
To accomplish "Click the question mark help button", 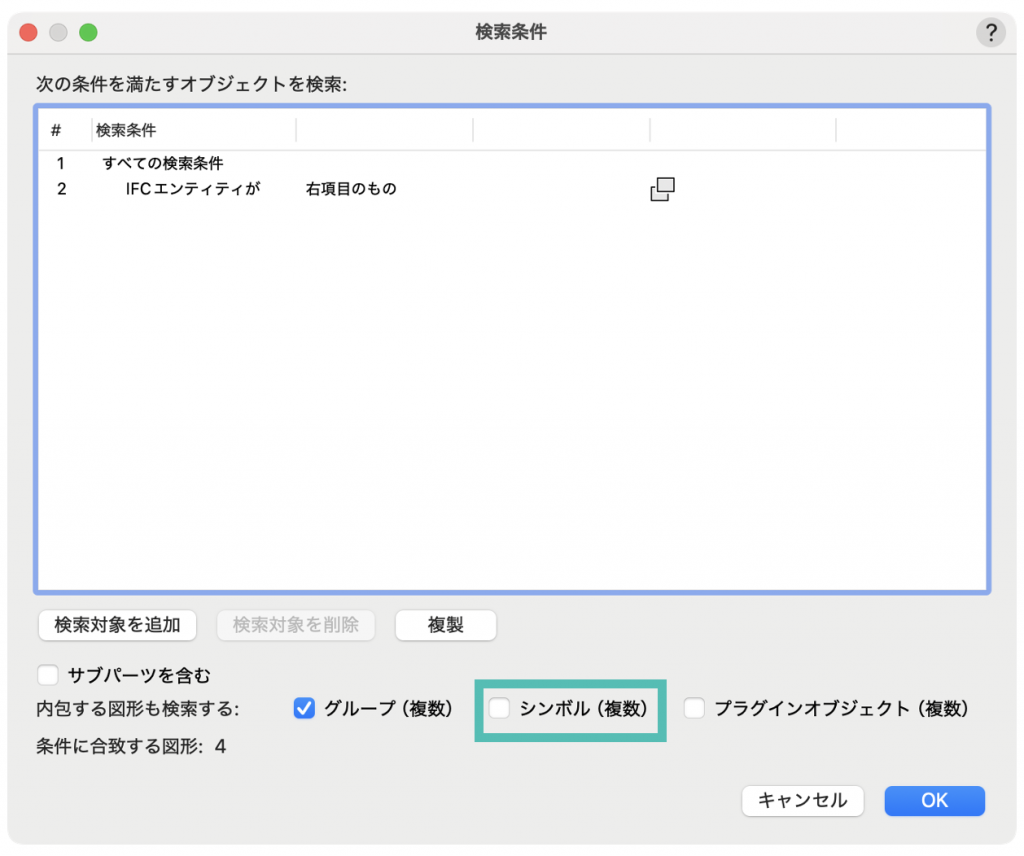I will coord(990,33).
